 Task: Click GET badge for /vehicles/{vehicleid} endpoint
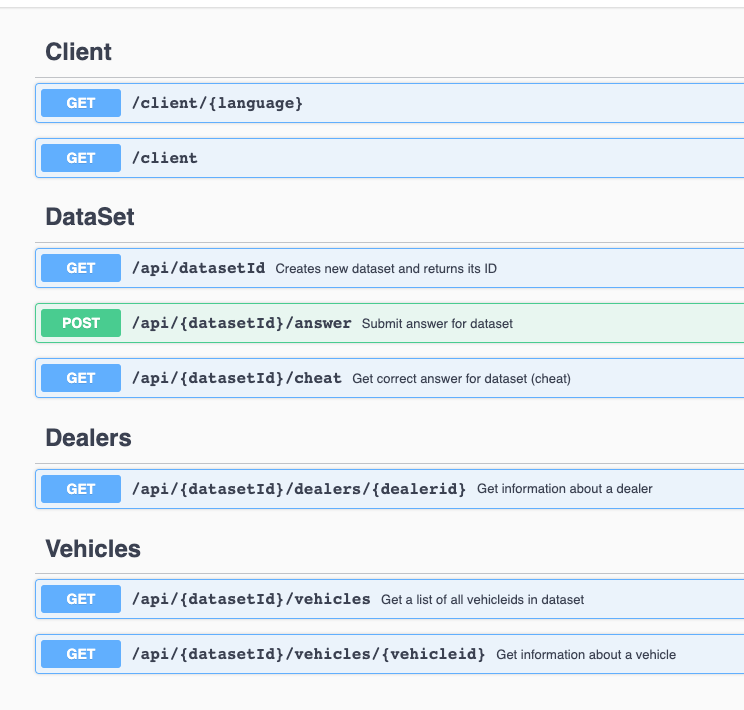click(81, 654)
